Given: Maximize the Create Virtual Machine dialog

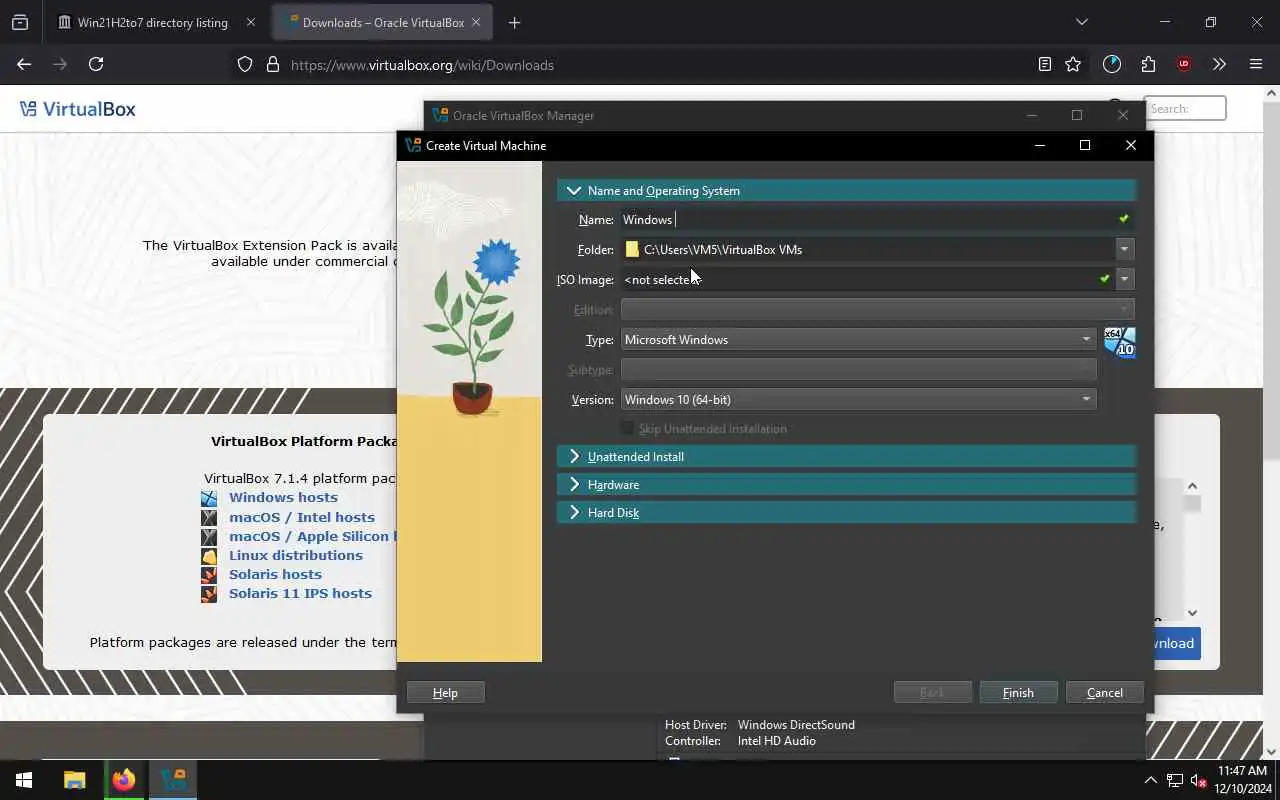Looking at the screenshot, I should [1085, 145].
